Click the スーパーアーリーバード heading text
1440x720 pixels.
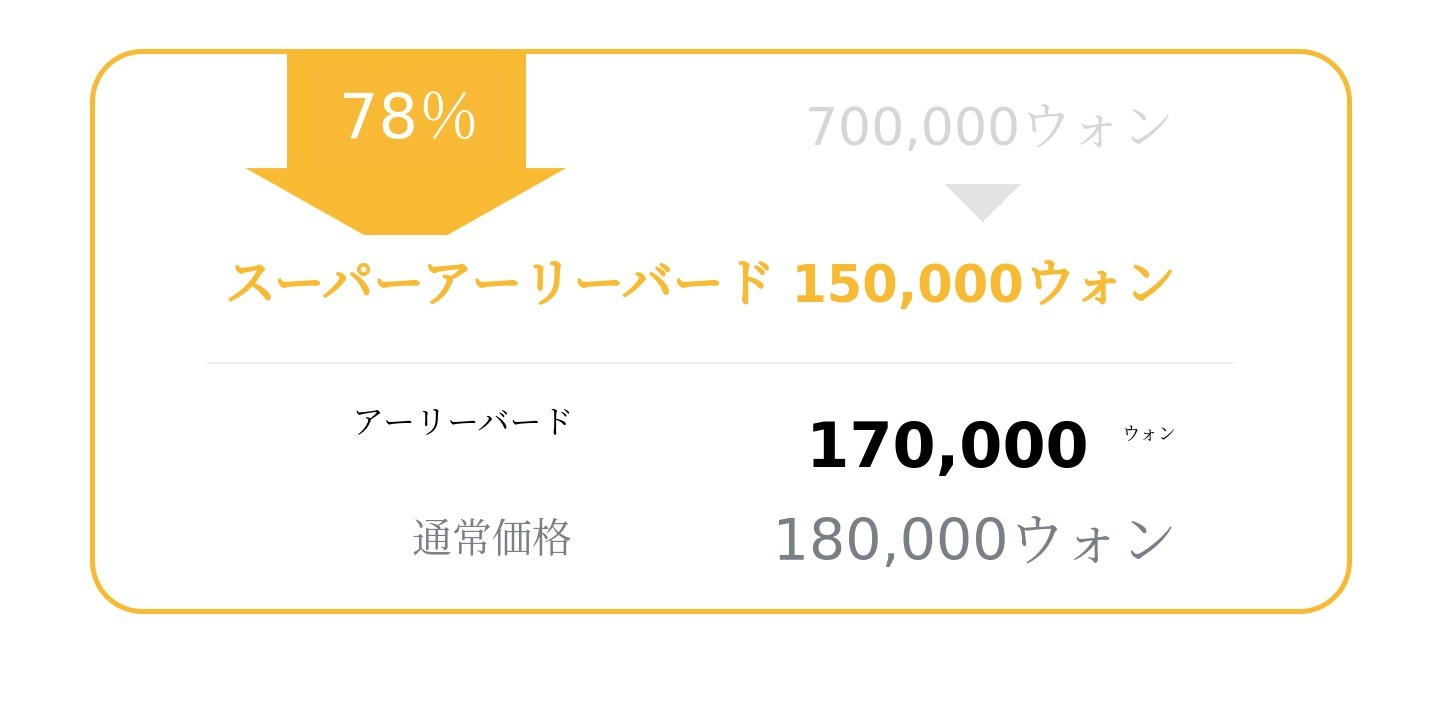click(500, 283)
